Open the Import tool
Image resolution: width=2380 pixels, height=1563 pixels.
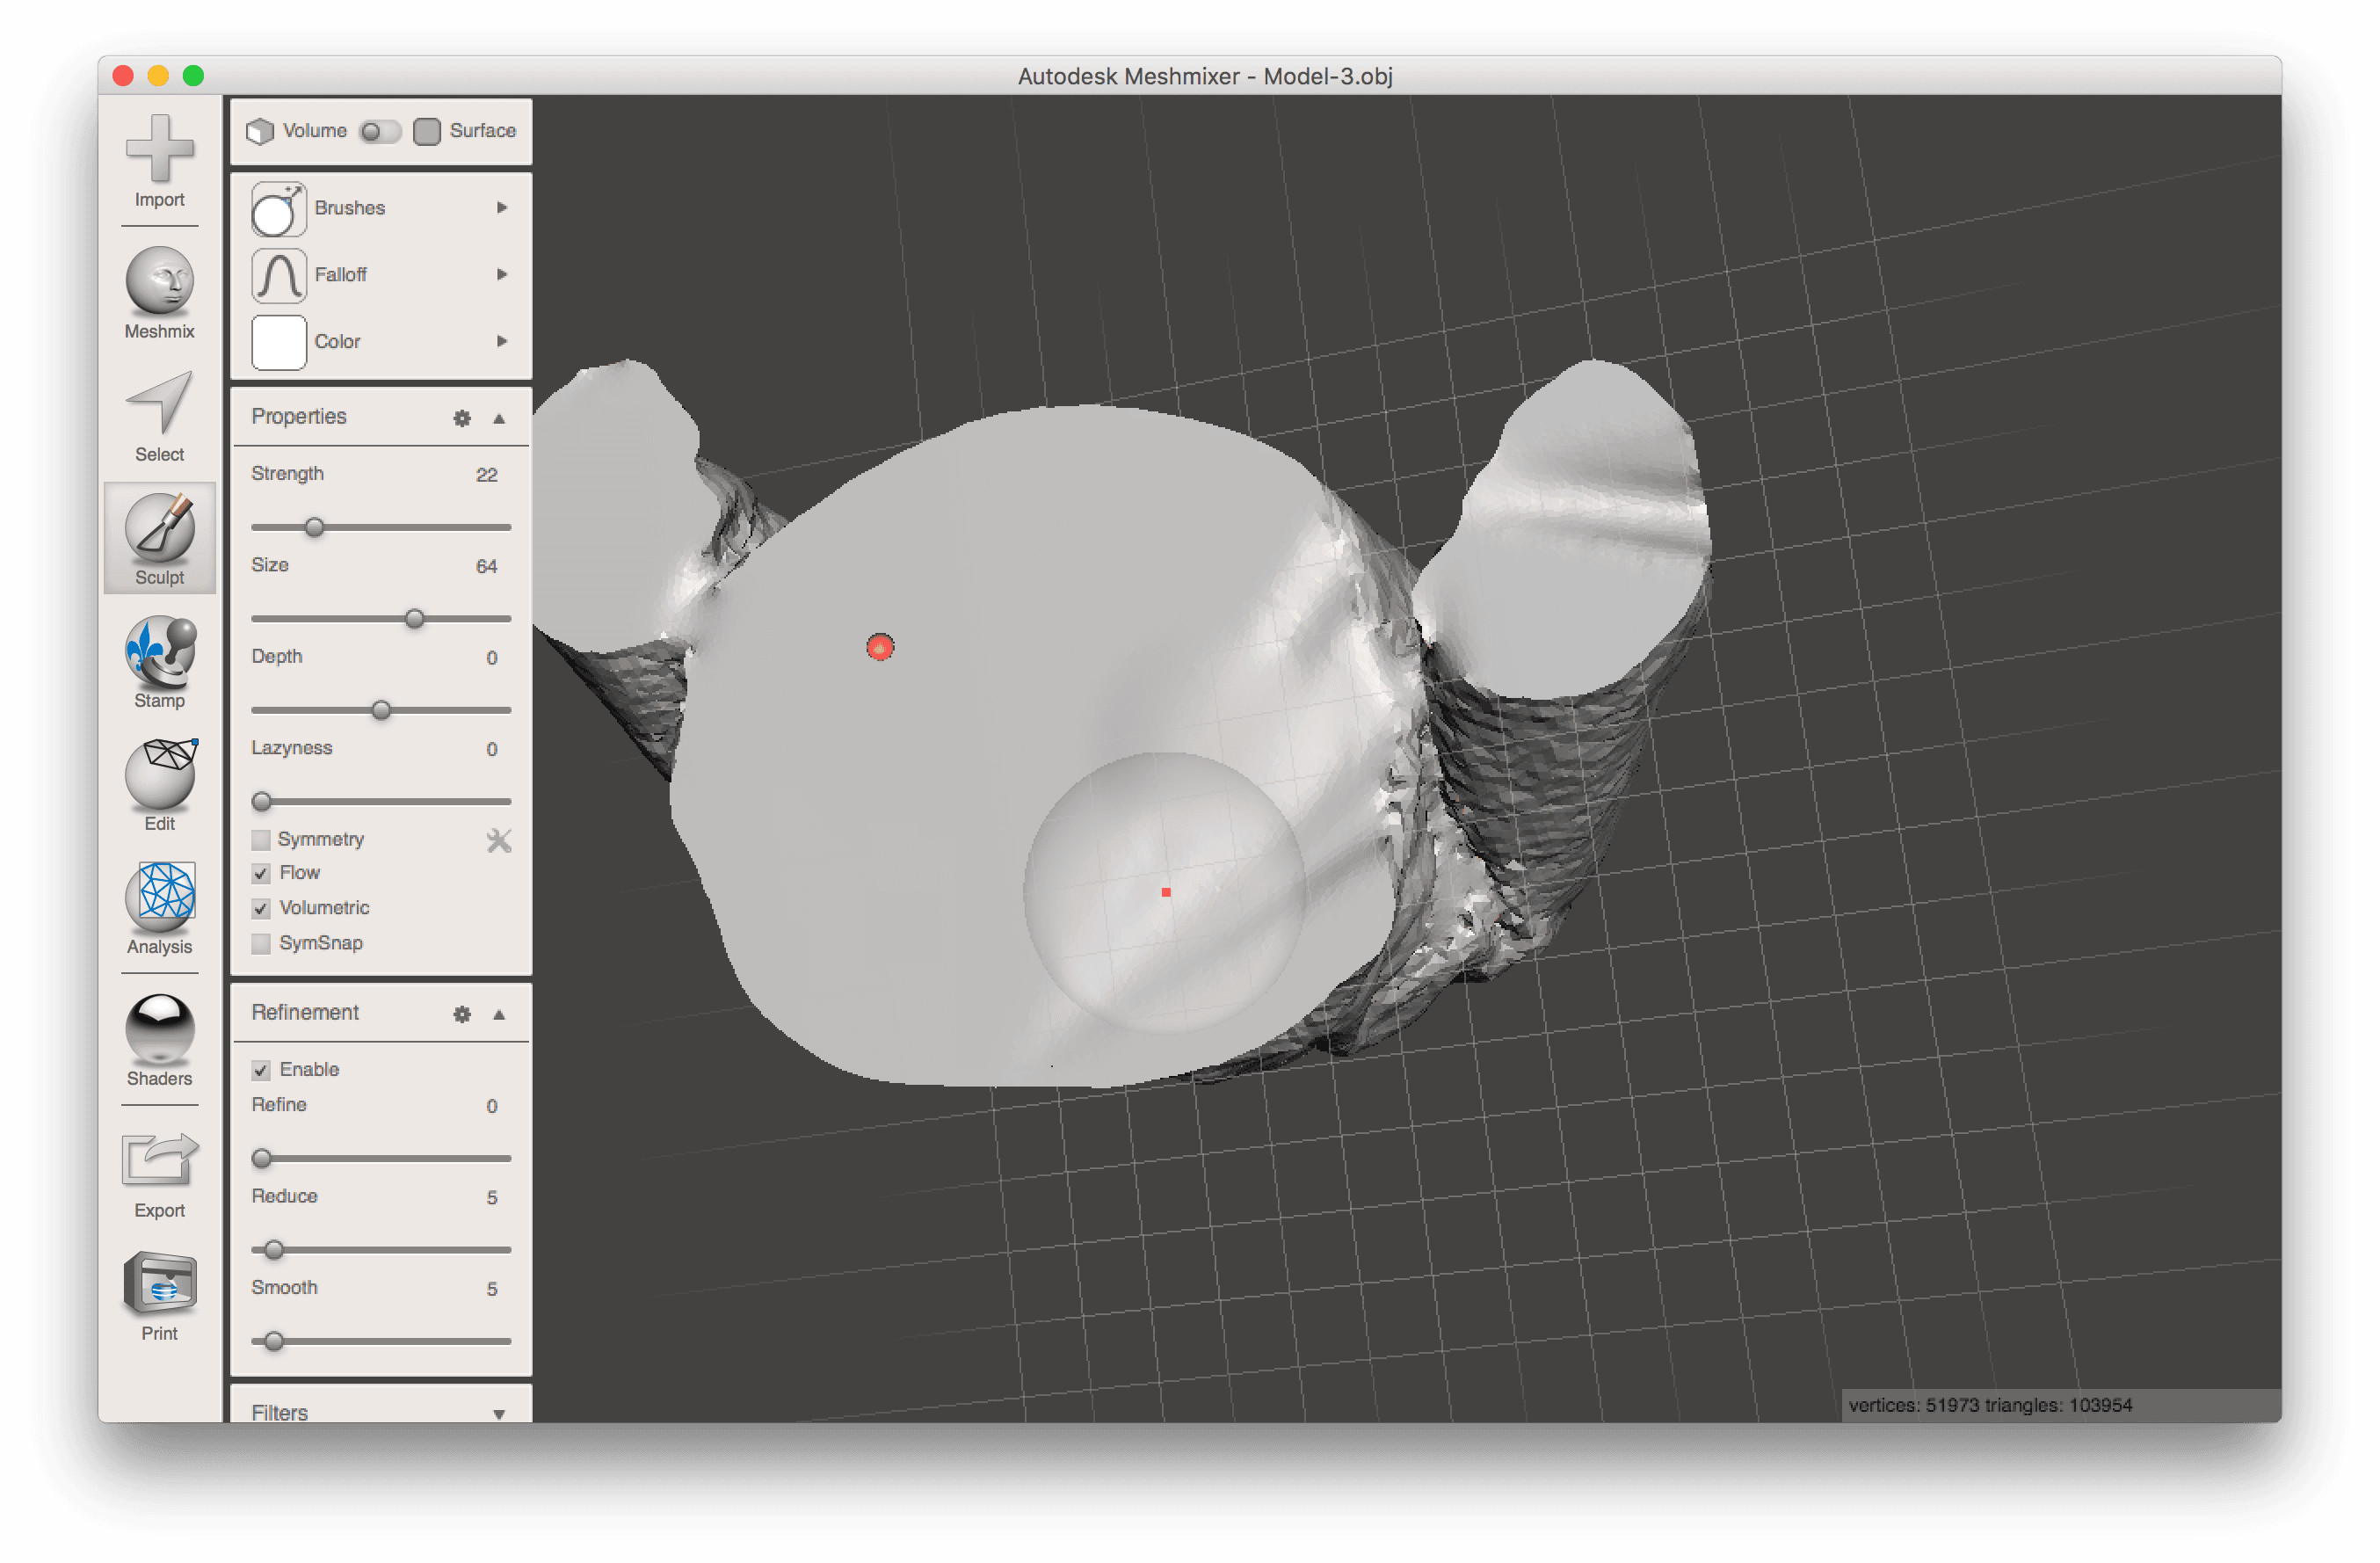tap(159, 160)
